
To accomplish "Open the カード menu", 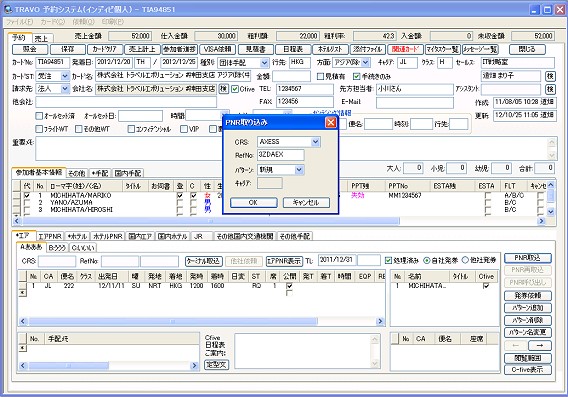I will click(x=53, y=22).
